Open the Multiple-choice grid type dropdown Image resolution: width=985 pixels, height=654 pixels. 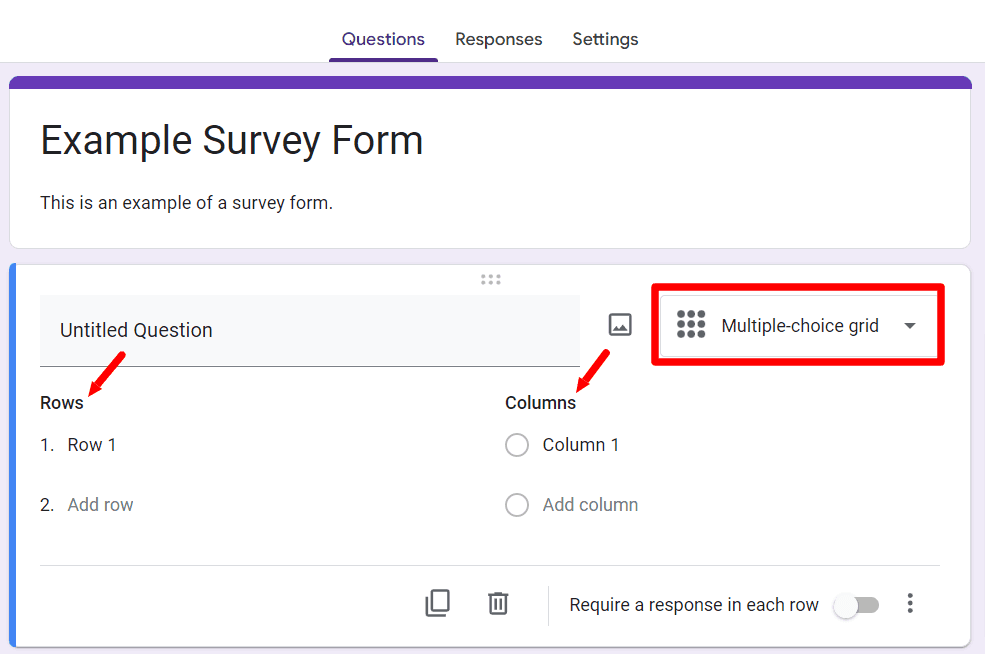pos(798,325)
